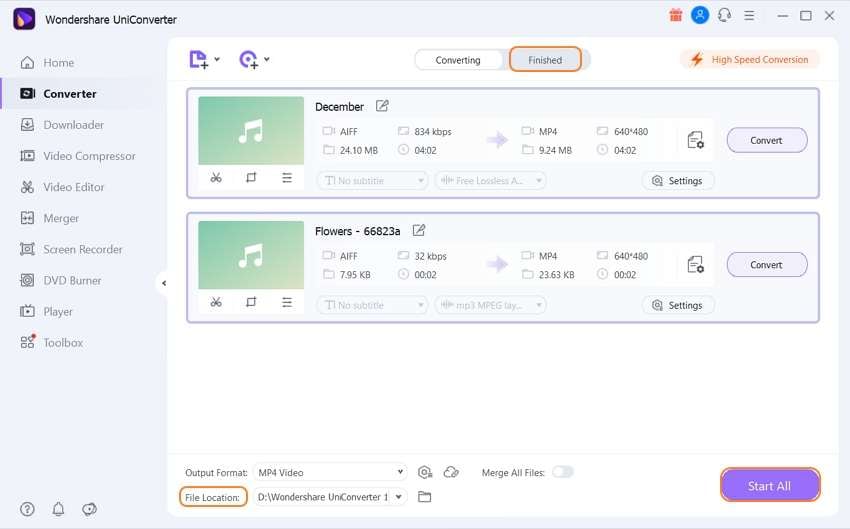Trim Flowers file with scissors icon

click(x=216, y=302)
